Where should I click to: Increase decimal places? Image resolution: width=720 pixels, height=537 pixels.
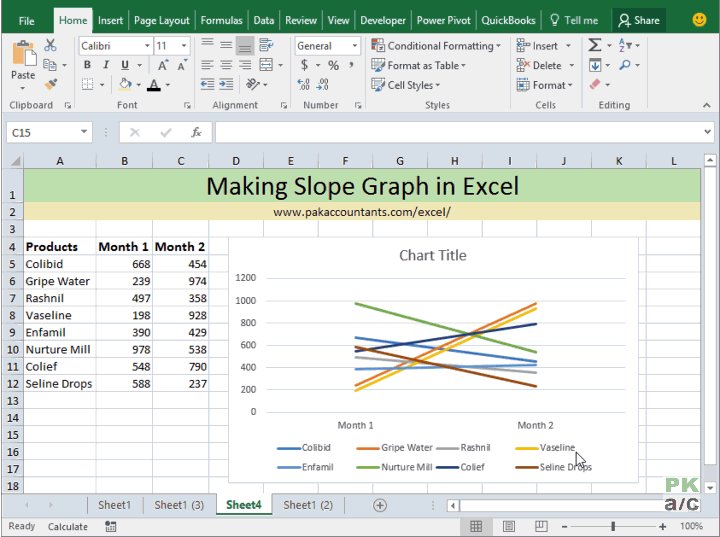click(303, 84)
